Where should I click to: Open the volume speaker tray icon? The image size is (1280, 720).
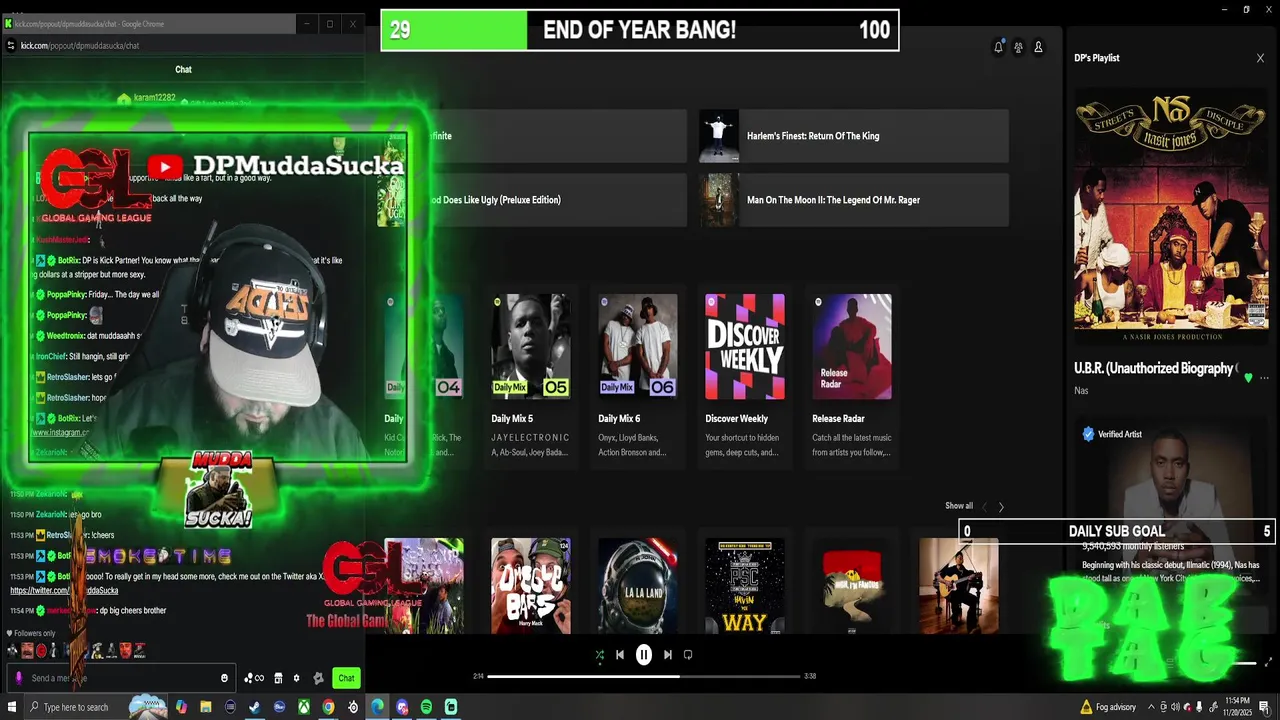(1175, 707)
